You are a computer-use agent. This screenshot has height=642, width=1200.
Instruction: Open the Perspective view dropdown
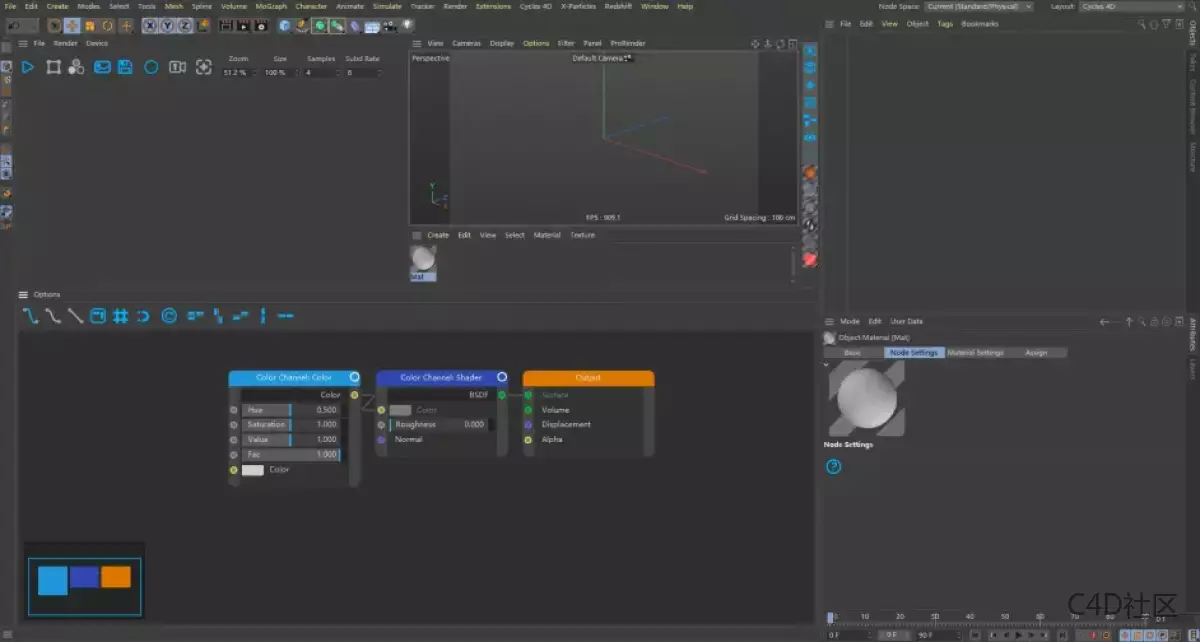(x=430, y=58)
